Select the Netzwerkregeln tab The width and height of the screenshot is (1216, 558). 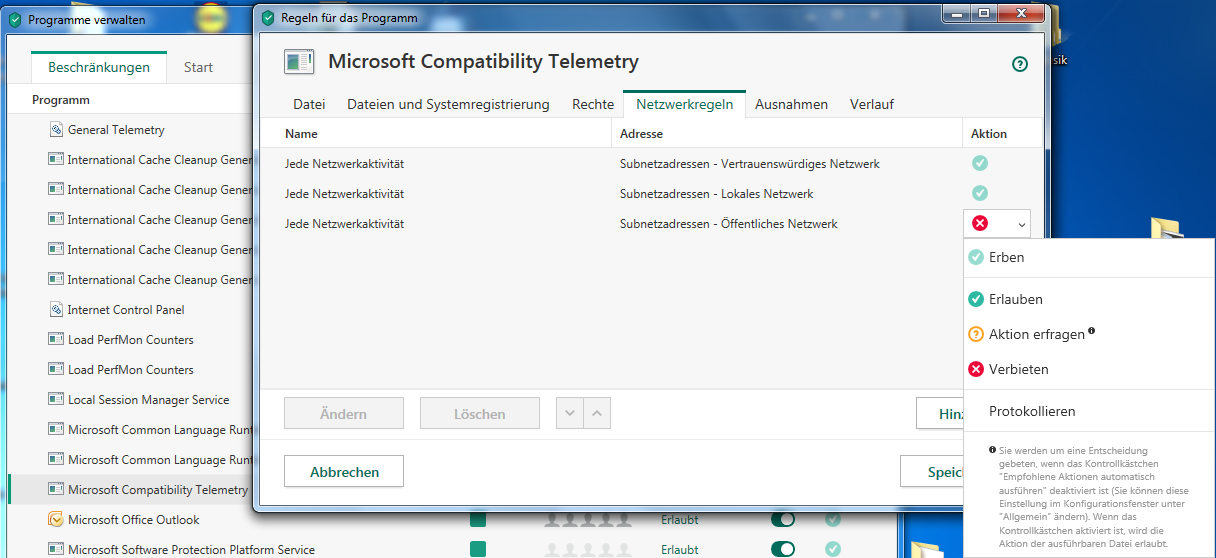(685, 104)
